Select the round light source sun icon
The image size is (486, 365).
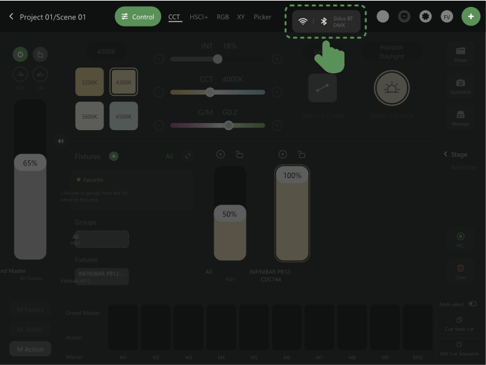[x=392, y=88]
